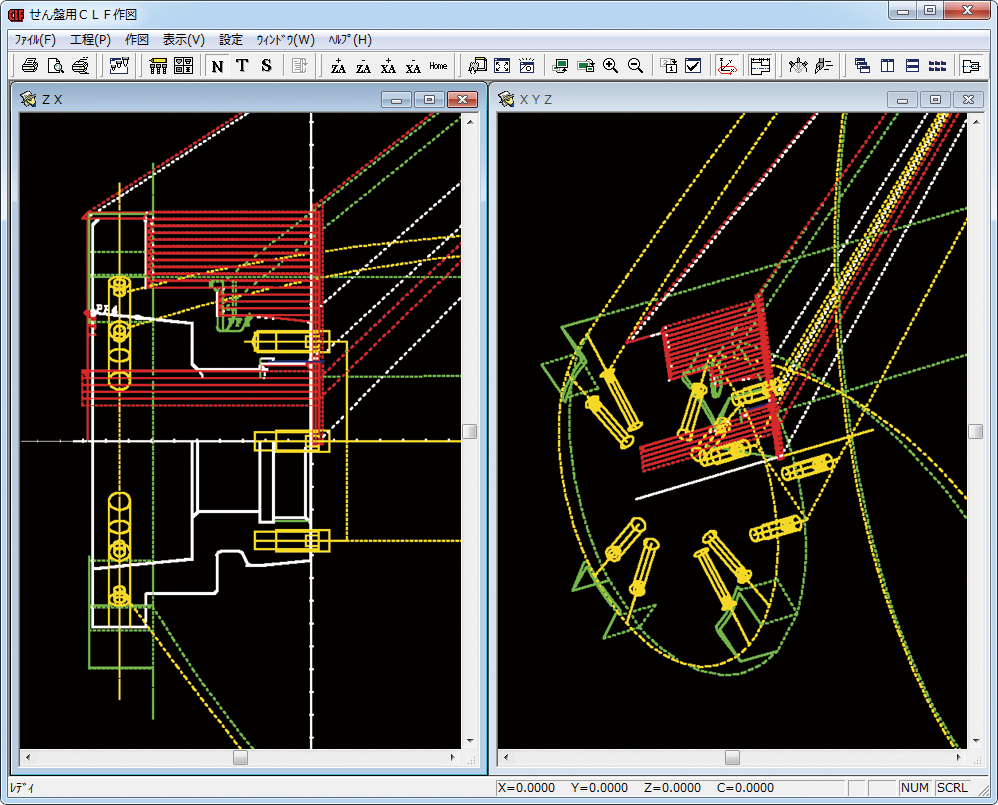Click ZX window scroll up arrow

470,121
